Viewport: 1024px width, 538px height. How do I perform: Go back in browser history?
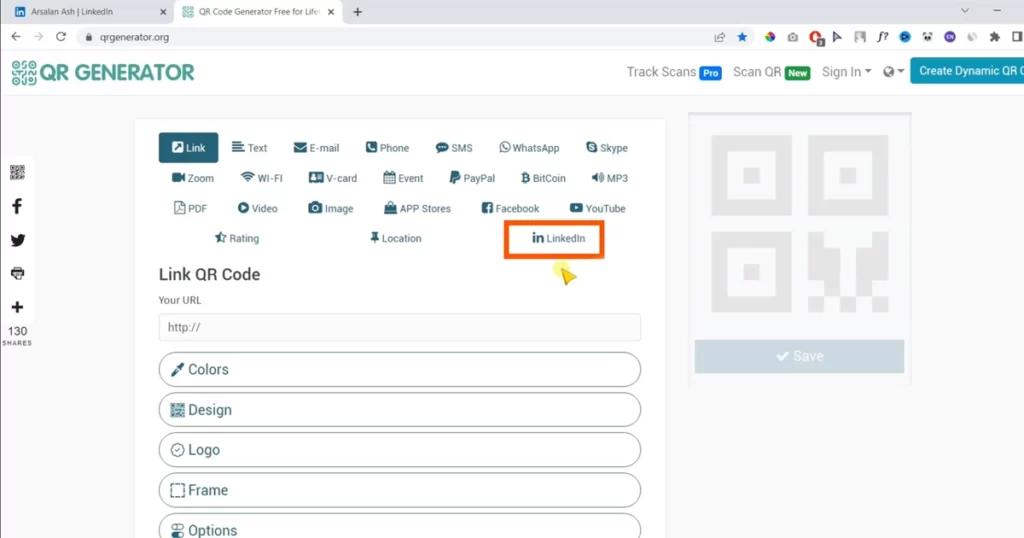[16, 37]
